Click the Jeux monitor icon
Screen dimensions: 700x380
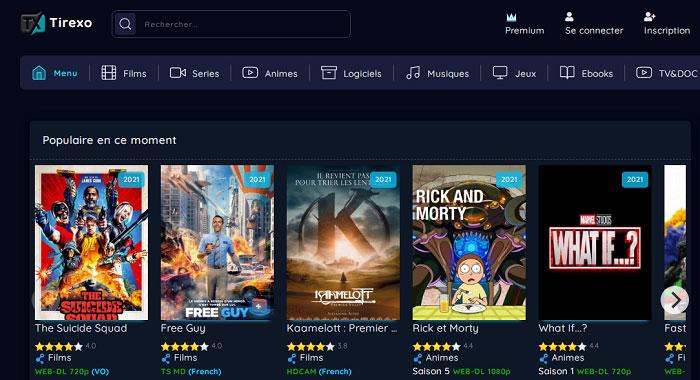pyautogui.click(x=500, y=73)
